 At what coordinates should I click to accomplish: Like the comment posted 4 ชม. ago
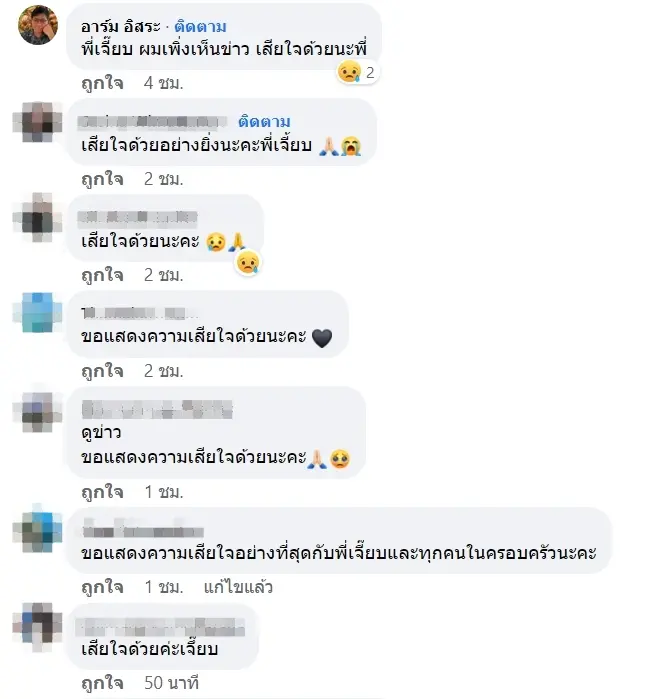tap(102, 83)
